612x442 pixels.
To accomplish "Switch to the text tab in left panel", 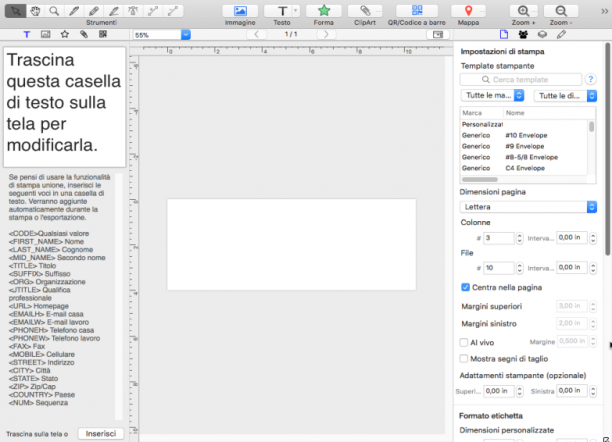I will click(27, 34).
